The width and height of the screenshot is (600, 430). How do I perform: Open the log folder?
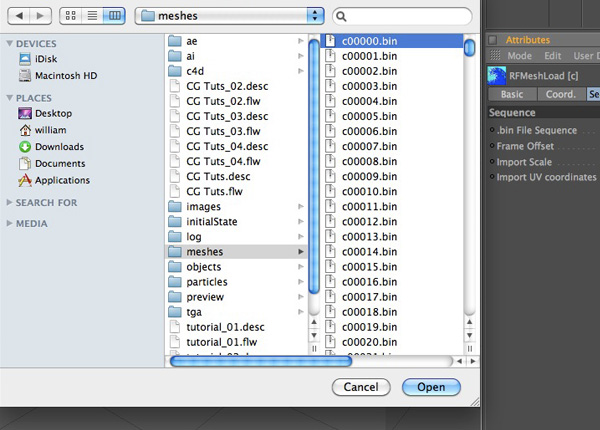[x=236, y=237]
